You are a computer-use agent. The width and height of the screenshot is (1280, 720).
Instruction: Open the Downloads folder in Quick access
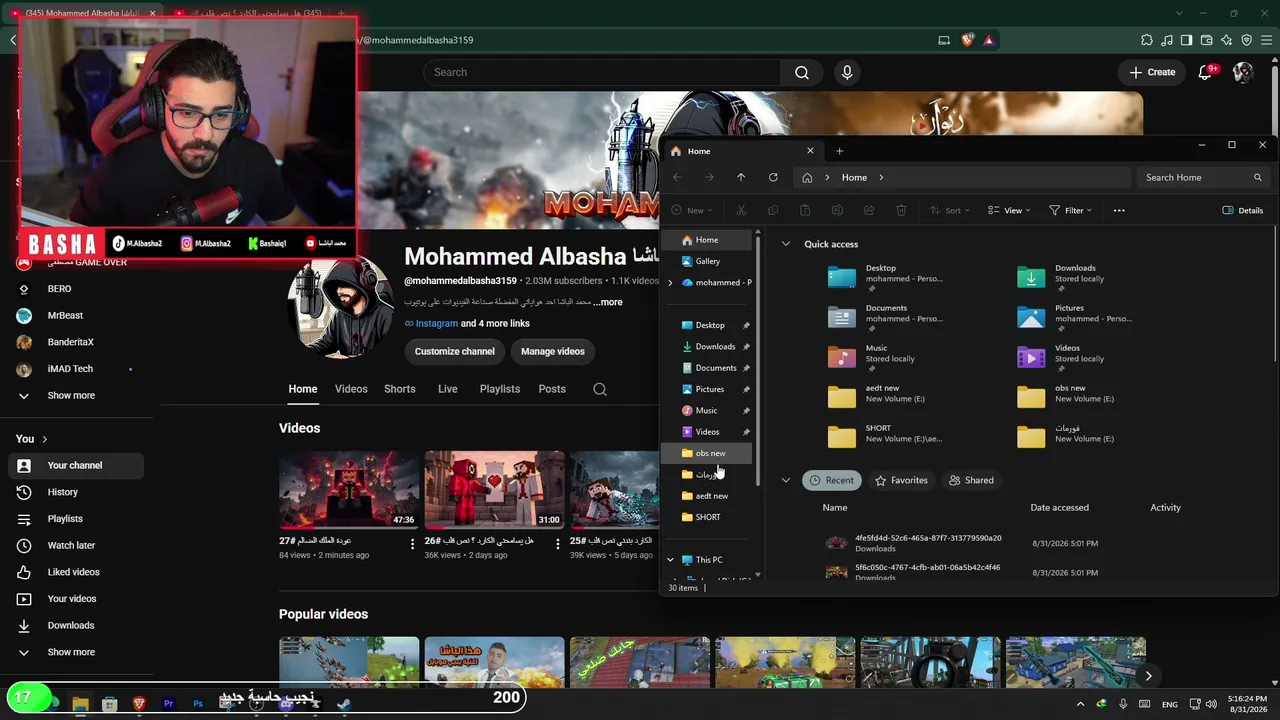(x=1075, y=277)
